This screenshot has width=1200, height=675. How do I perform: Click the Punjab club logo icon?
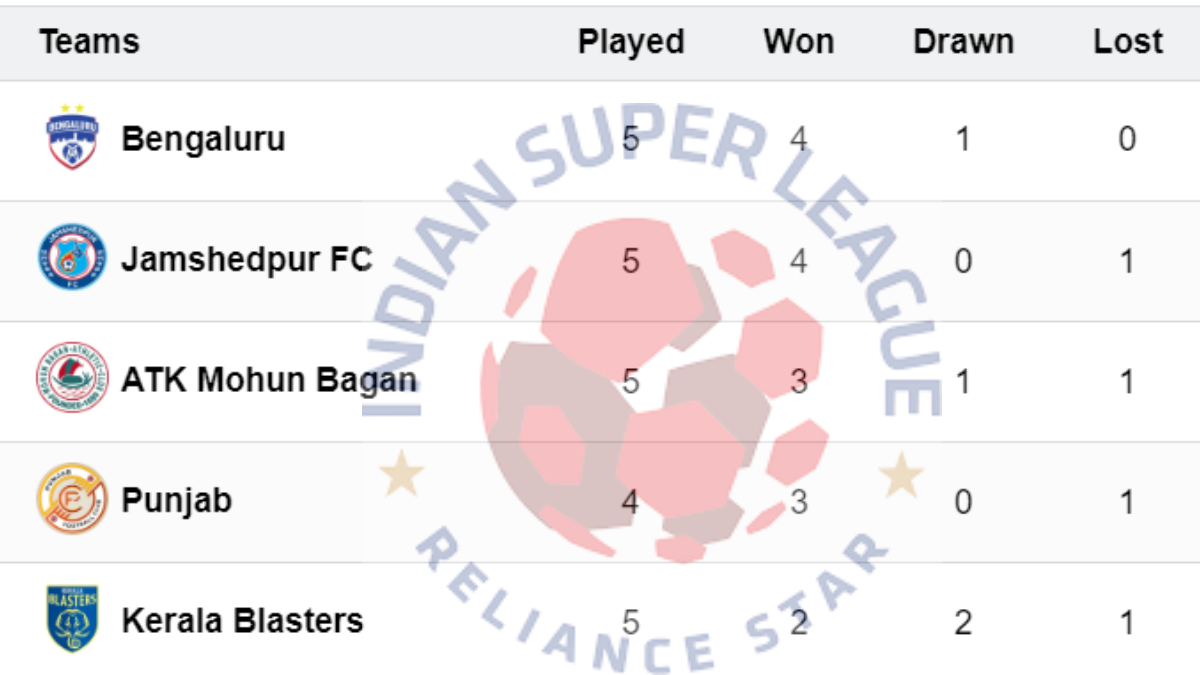[72, 498]
